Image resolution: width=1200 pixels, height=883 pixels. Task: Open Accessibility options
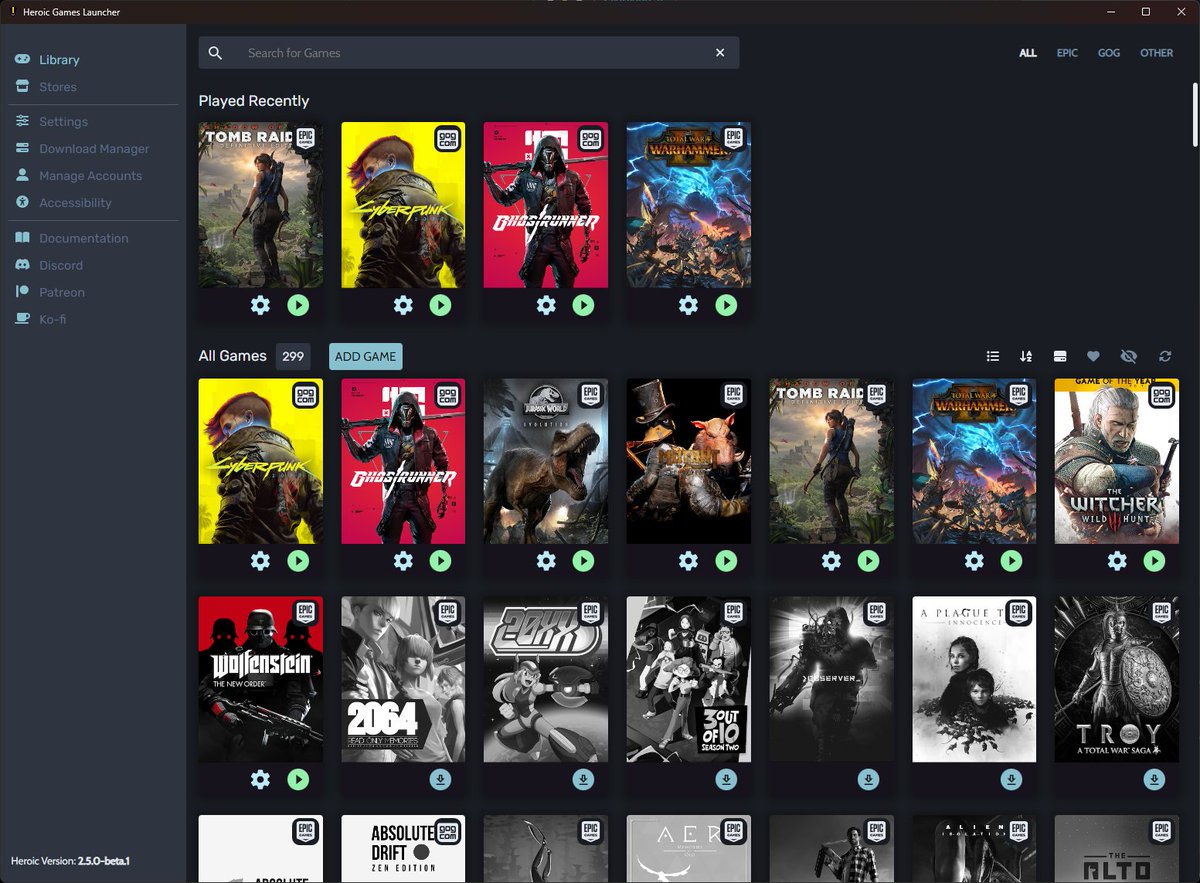point(63,202)
